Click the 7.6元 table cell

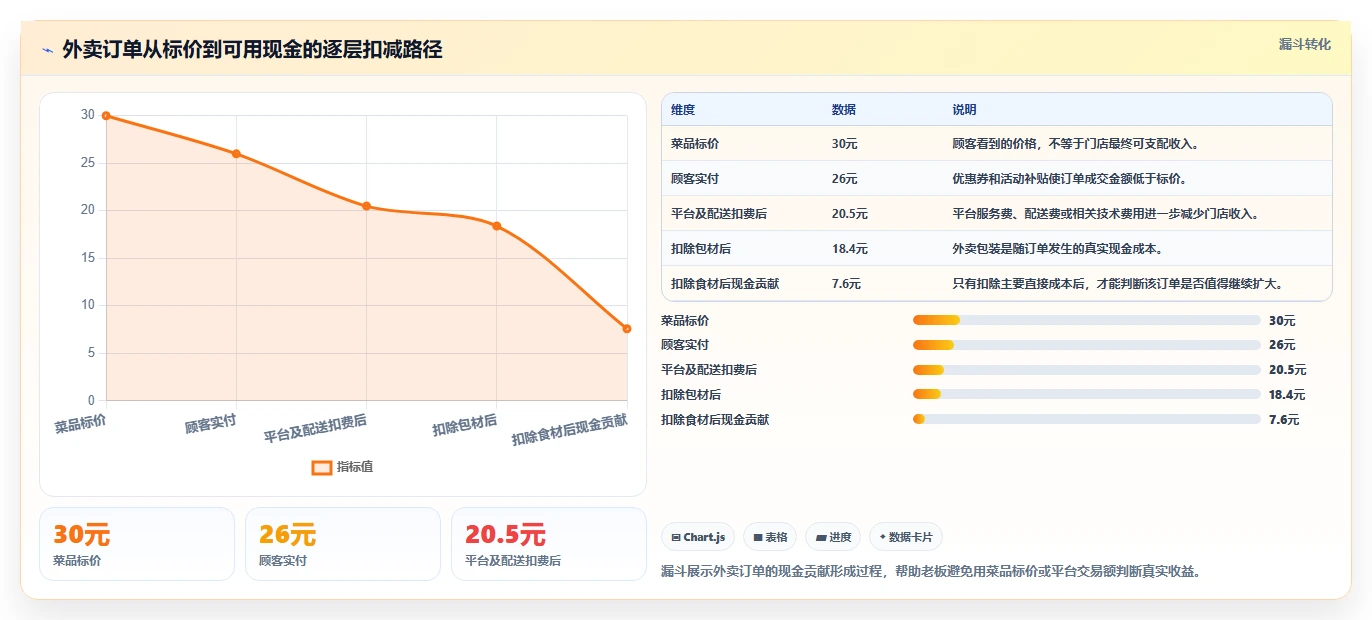[846, 284]
